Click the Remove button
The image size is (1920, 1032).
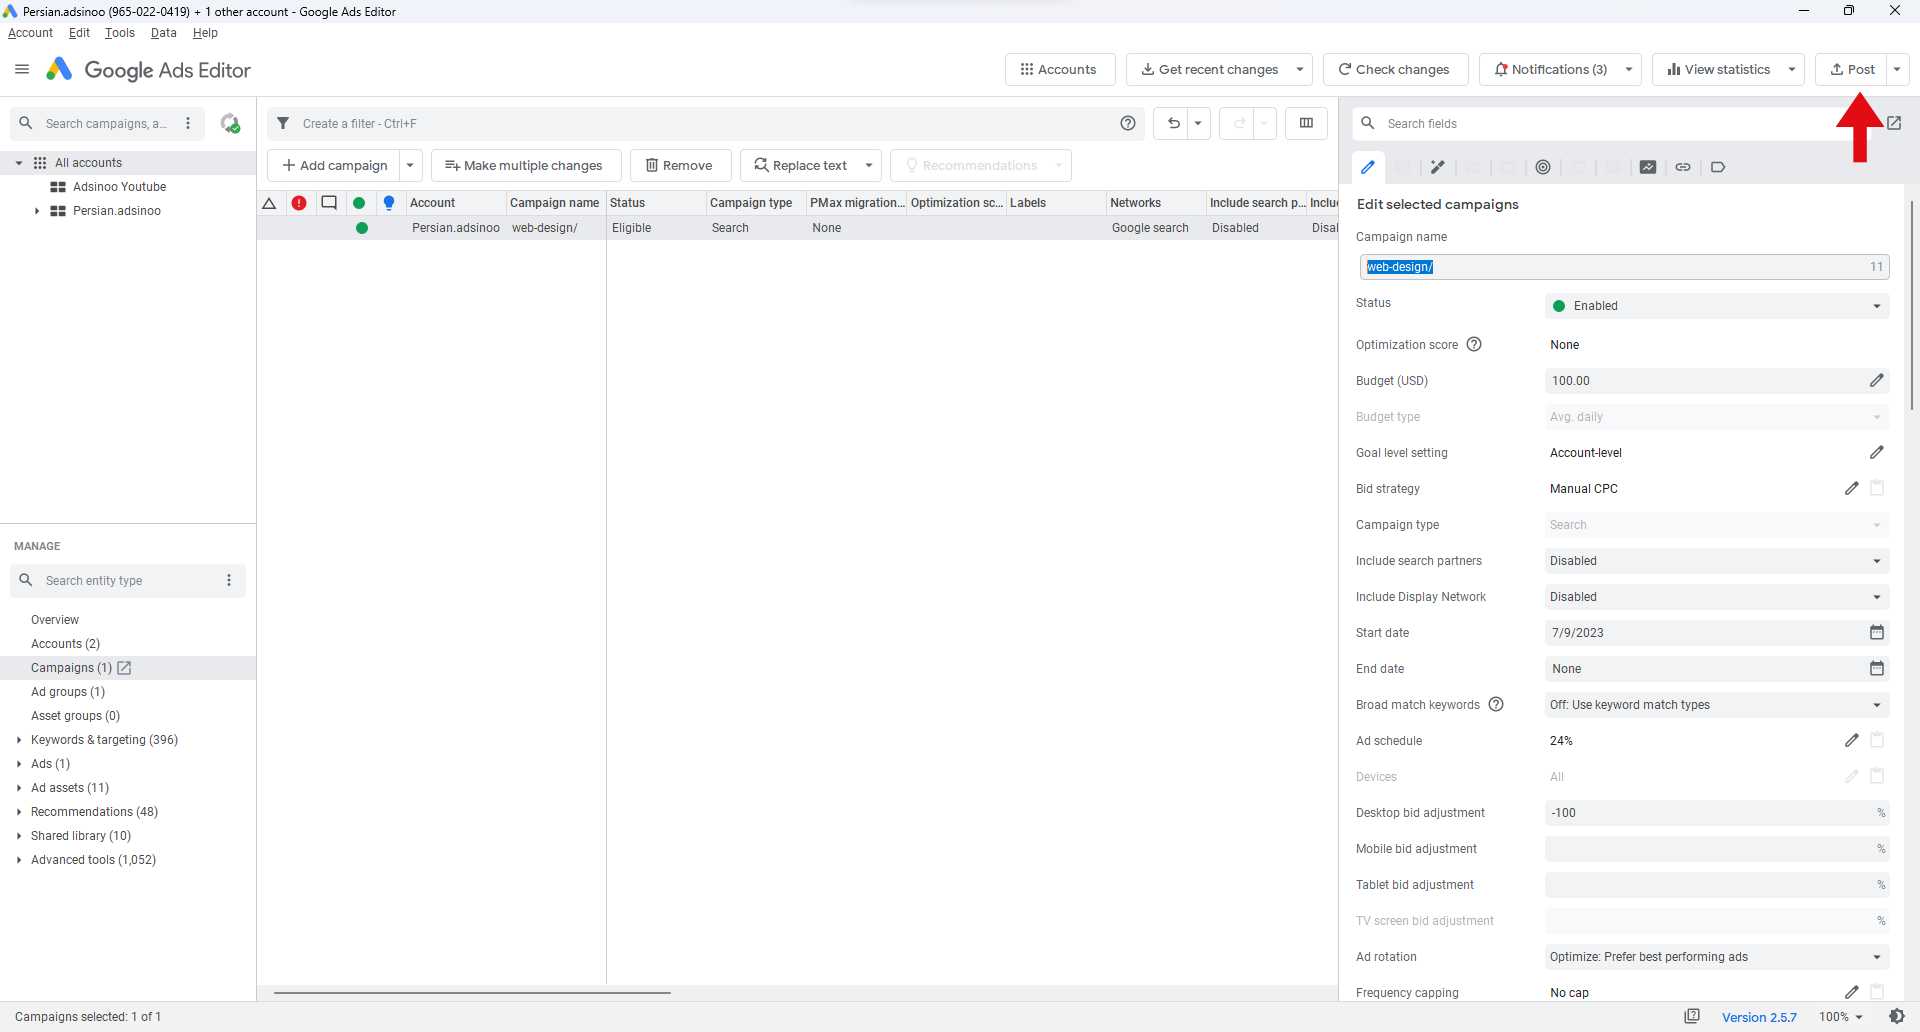(x=680, y=165)
